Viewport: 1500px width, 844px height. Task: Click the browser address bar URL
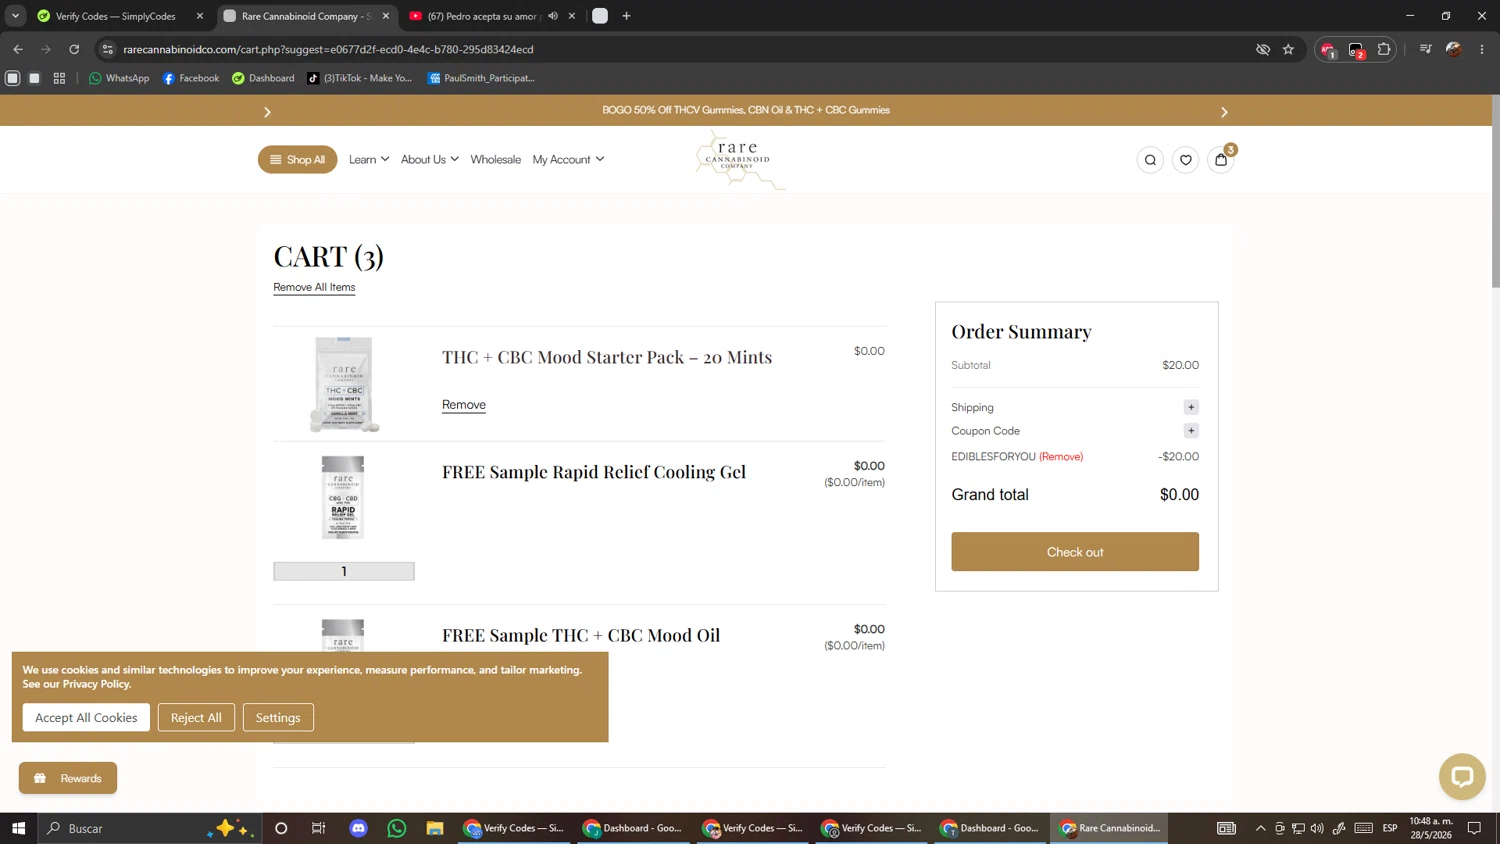(328, 49)
